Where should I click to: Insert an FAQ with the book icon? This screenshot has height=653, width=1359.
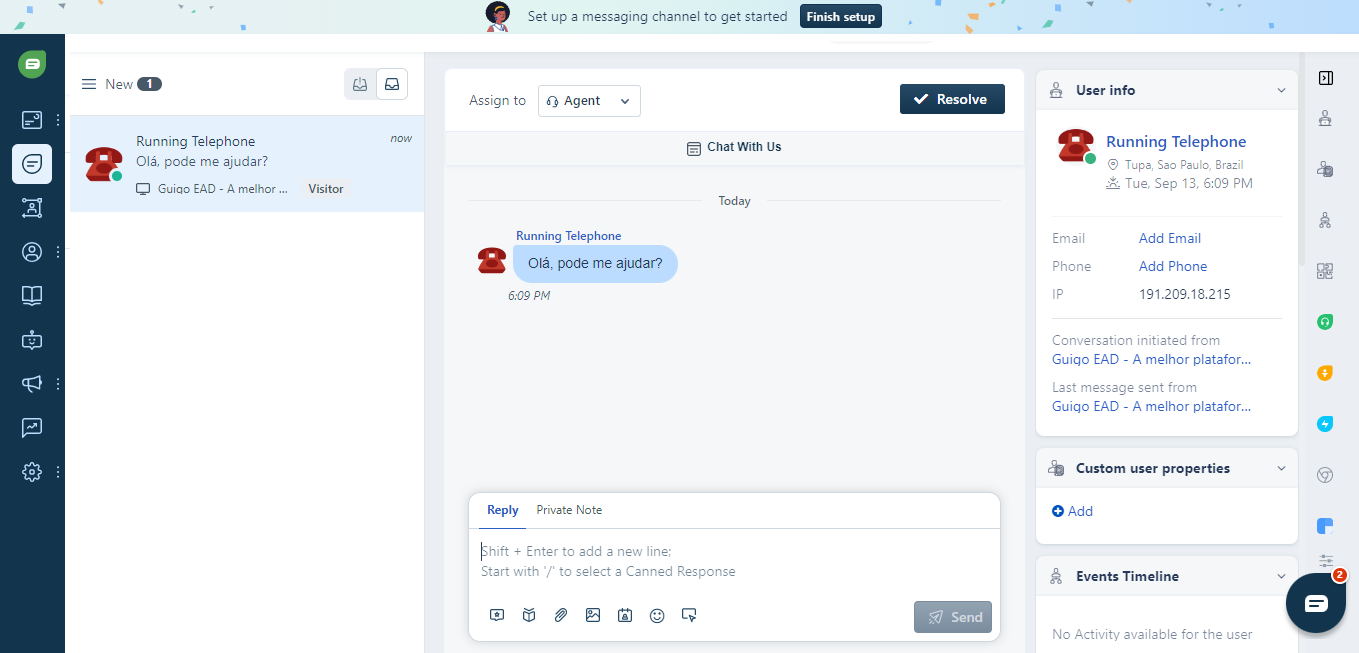pyautogui.click(x=529, y=616)
